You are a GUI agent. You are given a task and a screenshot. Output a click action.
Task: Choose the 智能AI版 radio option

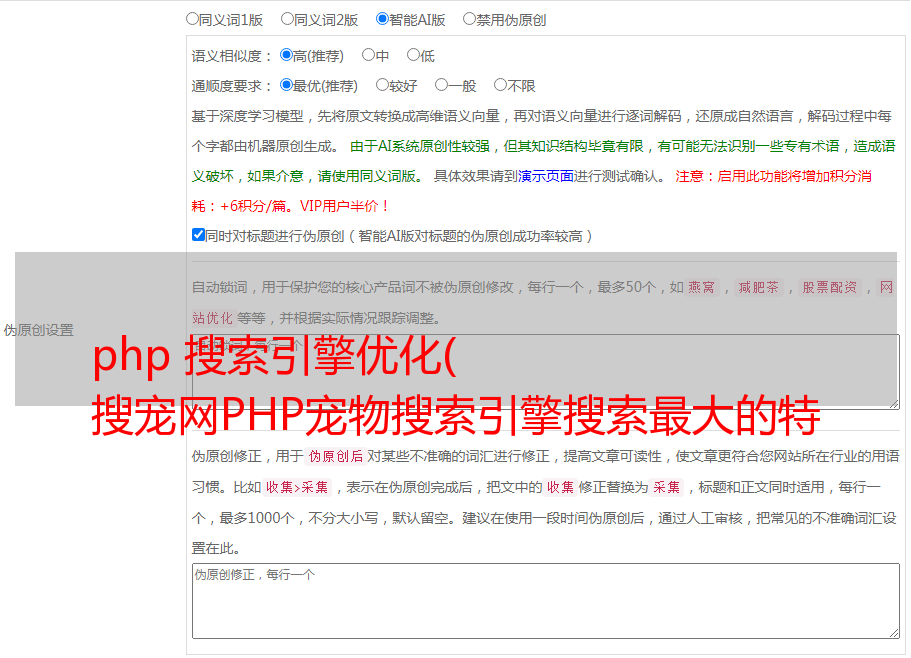382,19
